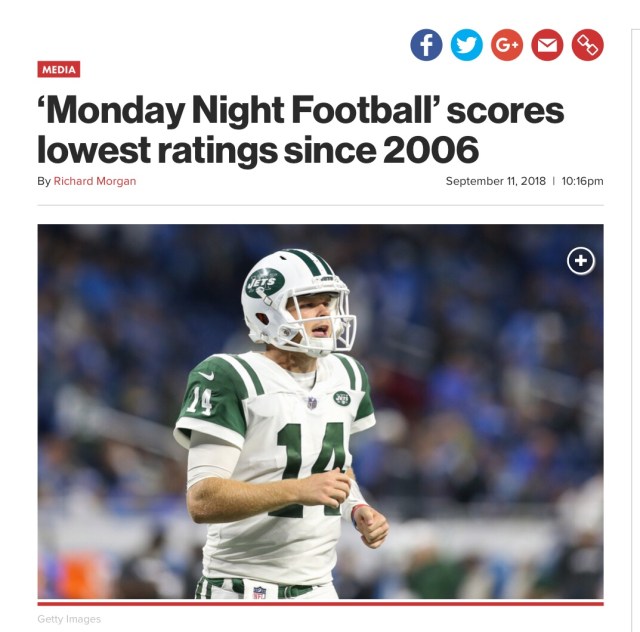Click the Jets logo on the helmet
The width and height of the screenshot is (640, 632).
pyautogui.click(x=265, y=283)
